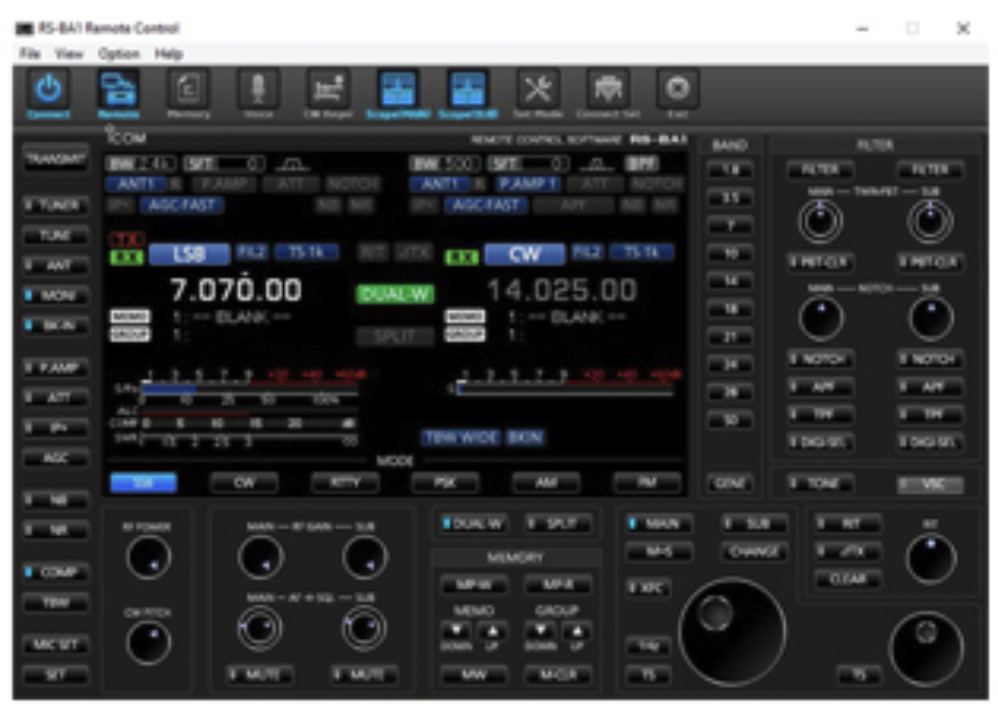Toggle the COMP speech compressor
The image size is (998, 712).
tap(56, 572)
